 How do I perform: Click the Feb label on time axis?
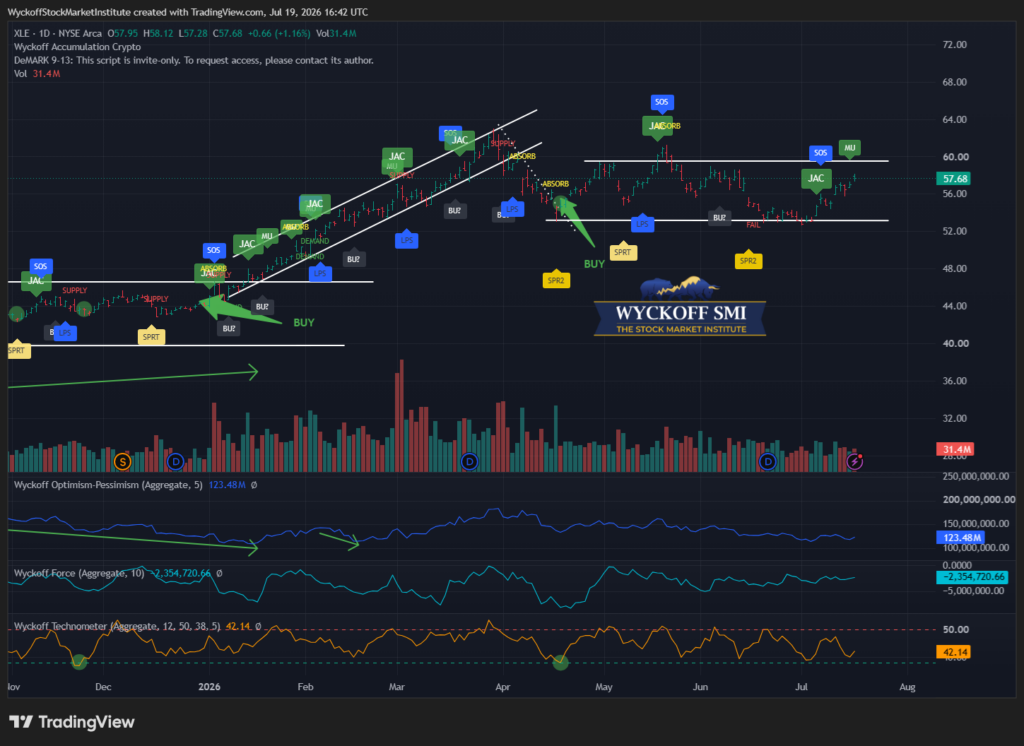coord(305,687)
